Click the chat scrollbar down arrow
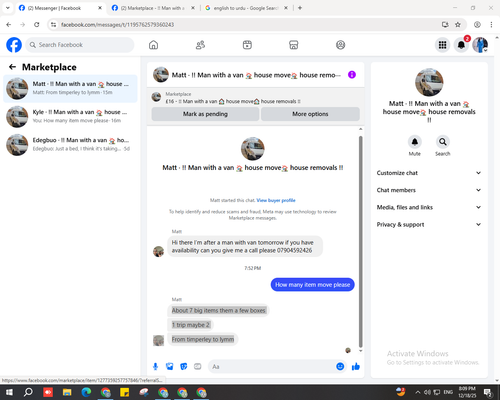Viewport: 500px width, 400px height. pos(360,351)
